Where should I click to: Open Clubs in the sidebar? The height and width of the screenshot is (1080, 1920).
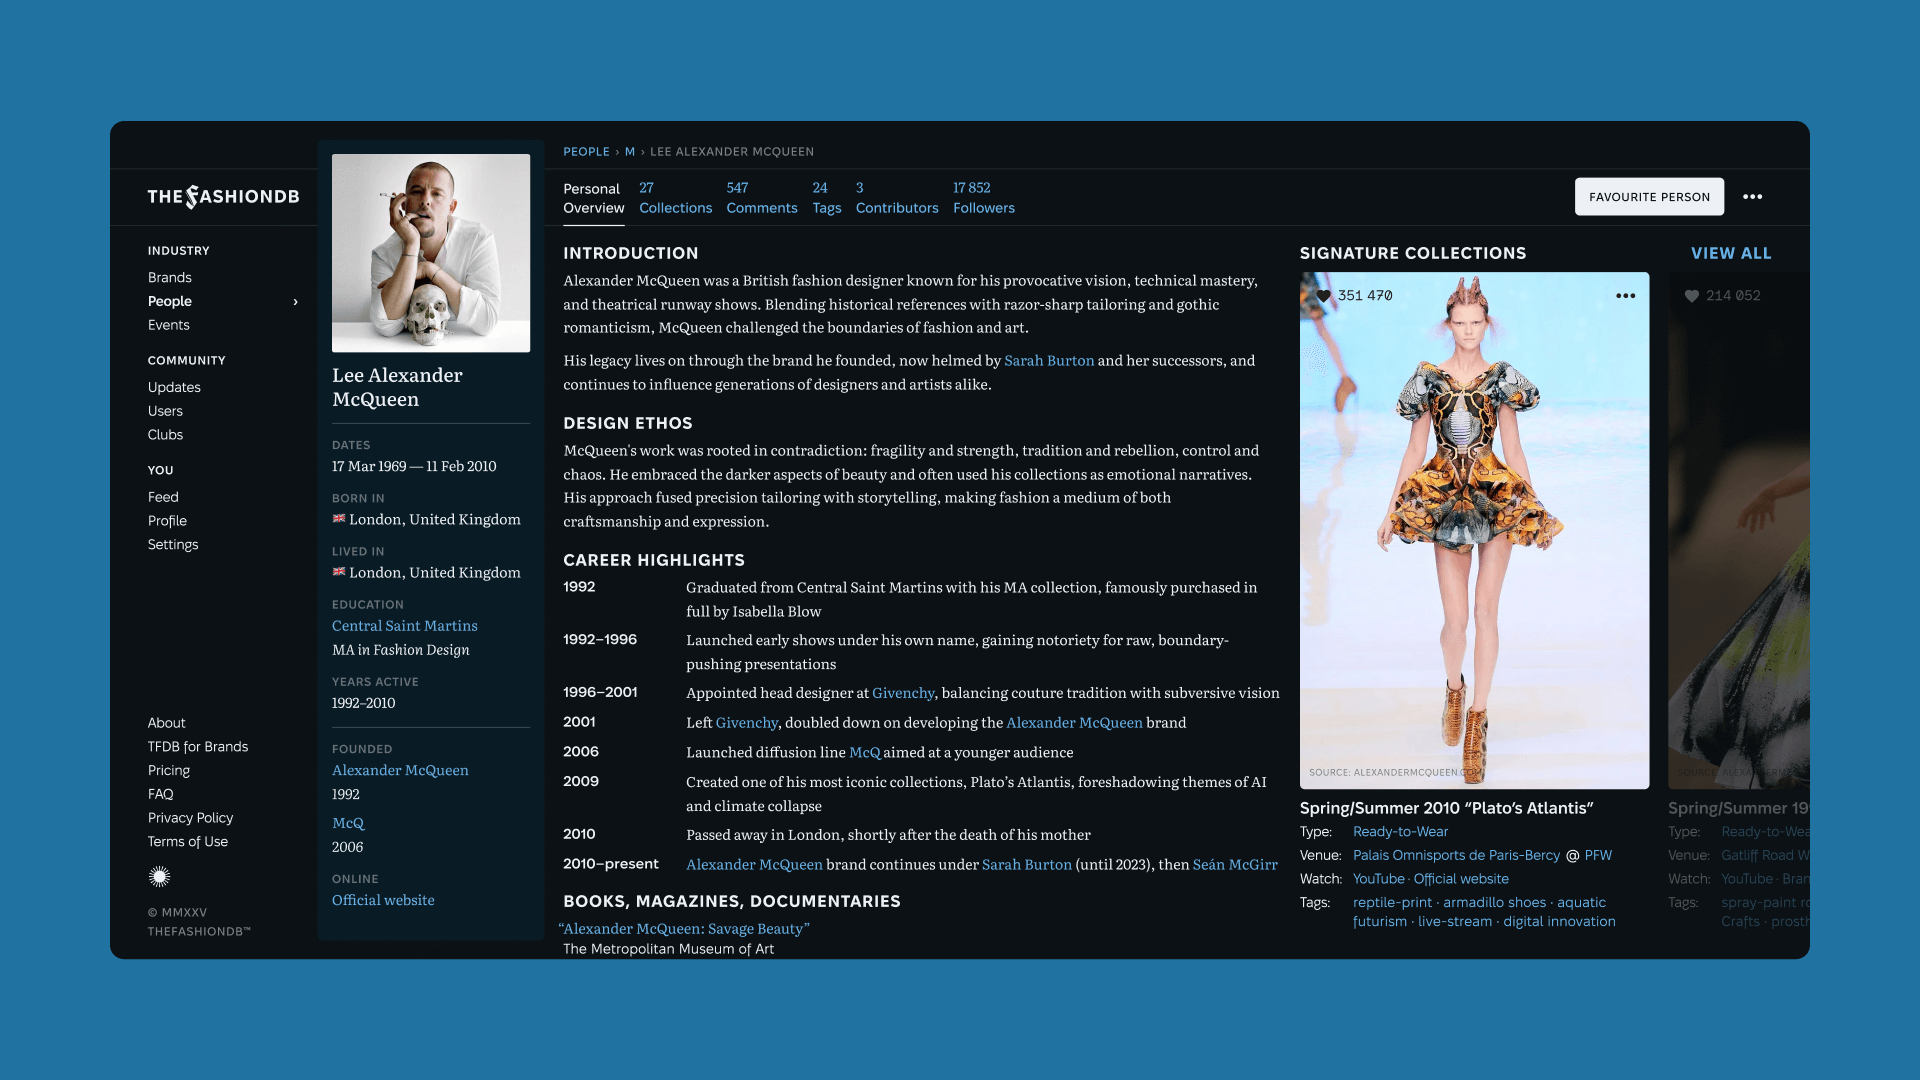[165, 435]
